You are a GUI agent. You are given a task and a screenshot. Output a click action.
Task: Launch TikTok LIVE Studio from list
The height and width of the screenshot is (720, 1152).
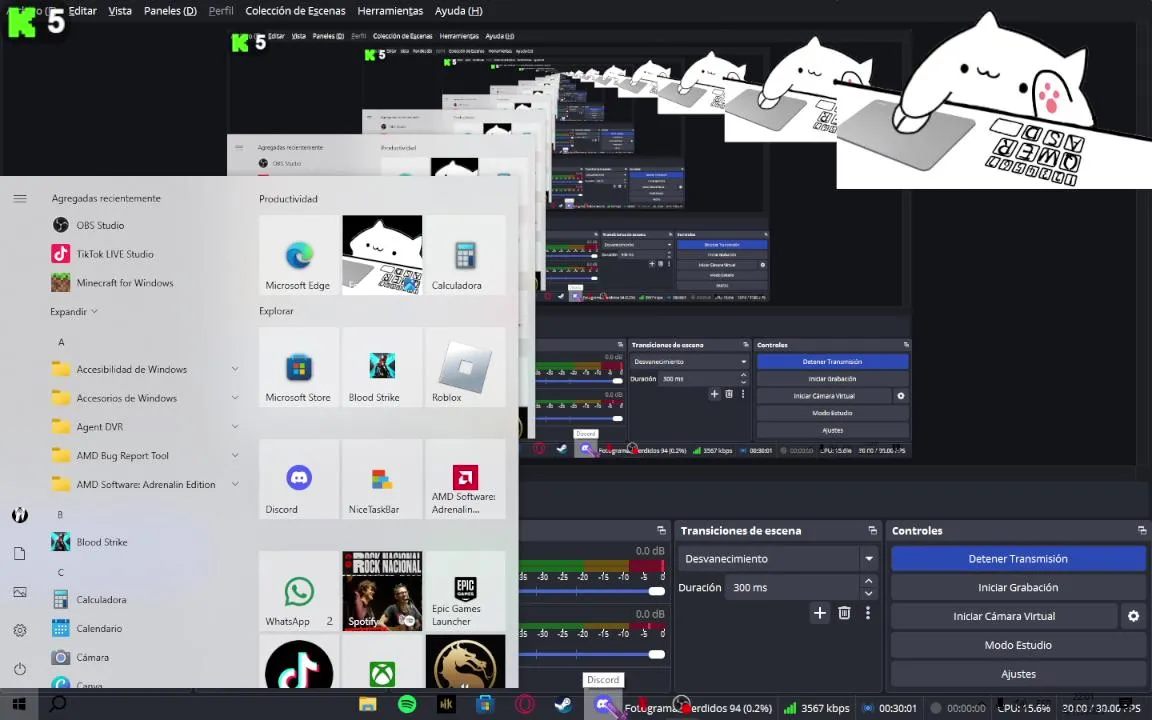pos(115,254)
